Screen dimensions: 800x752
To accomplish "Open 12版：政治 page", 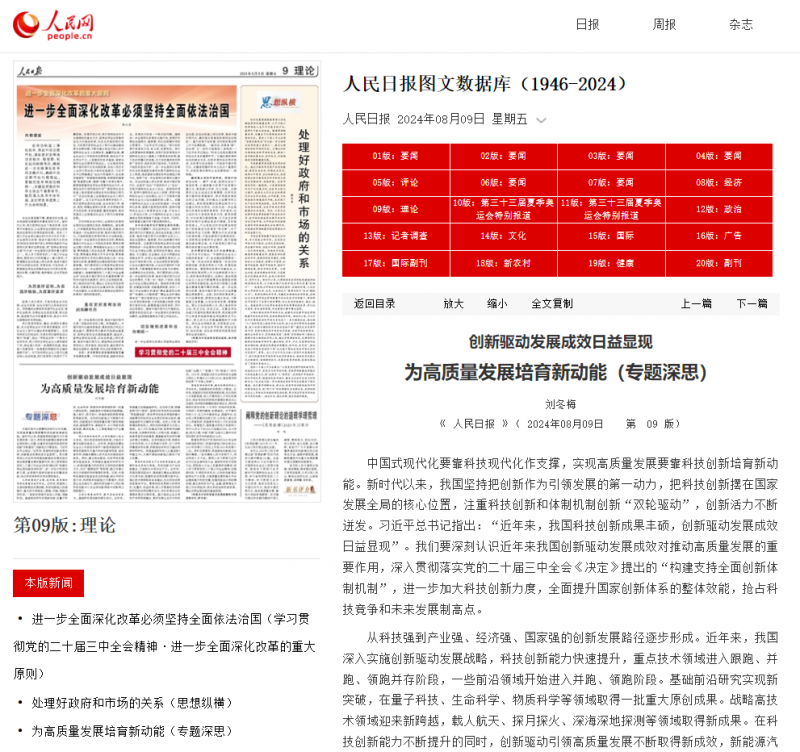I will point(719,209).
